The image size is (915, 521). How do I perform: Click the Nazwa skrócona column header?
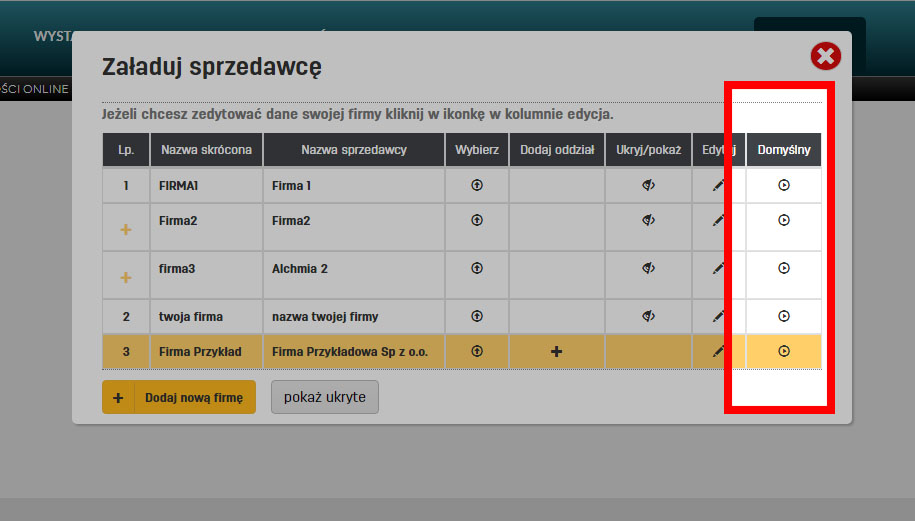(206, 150)
